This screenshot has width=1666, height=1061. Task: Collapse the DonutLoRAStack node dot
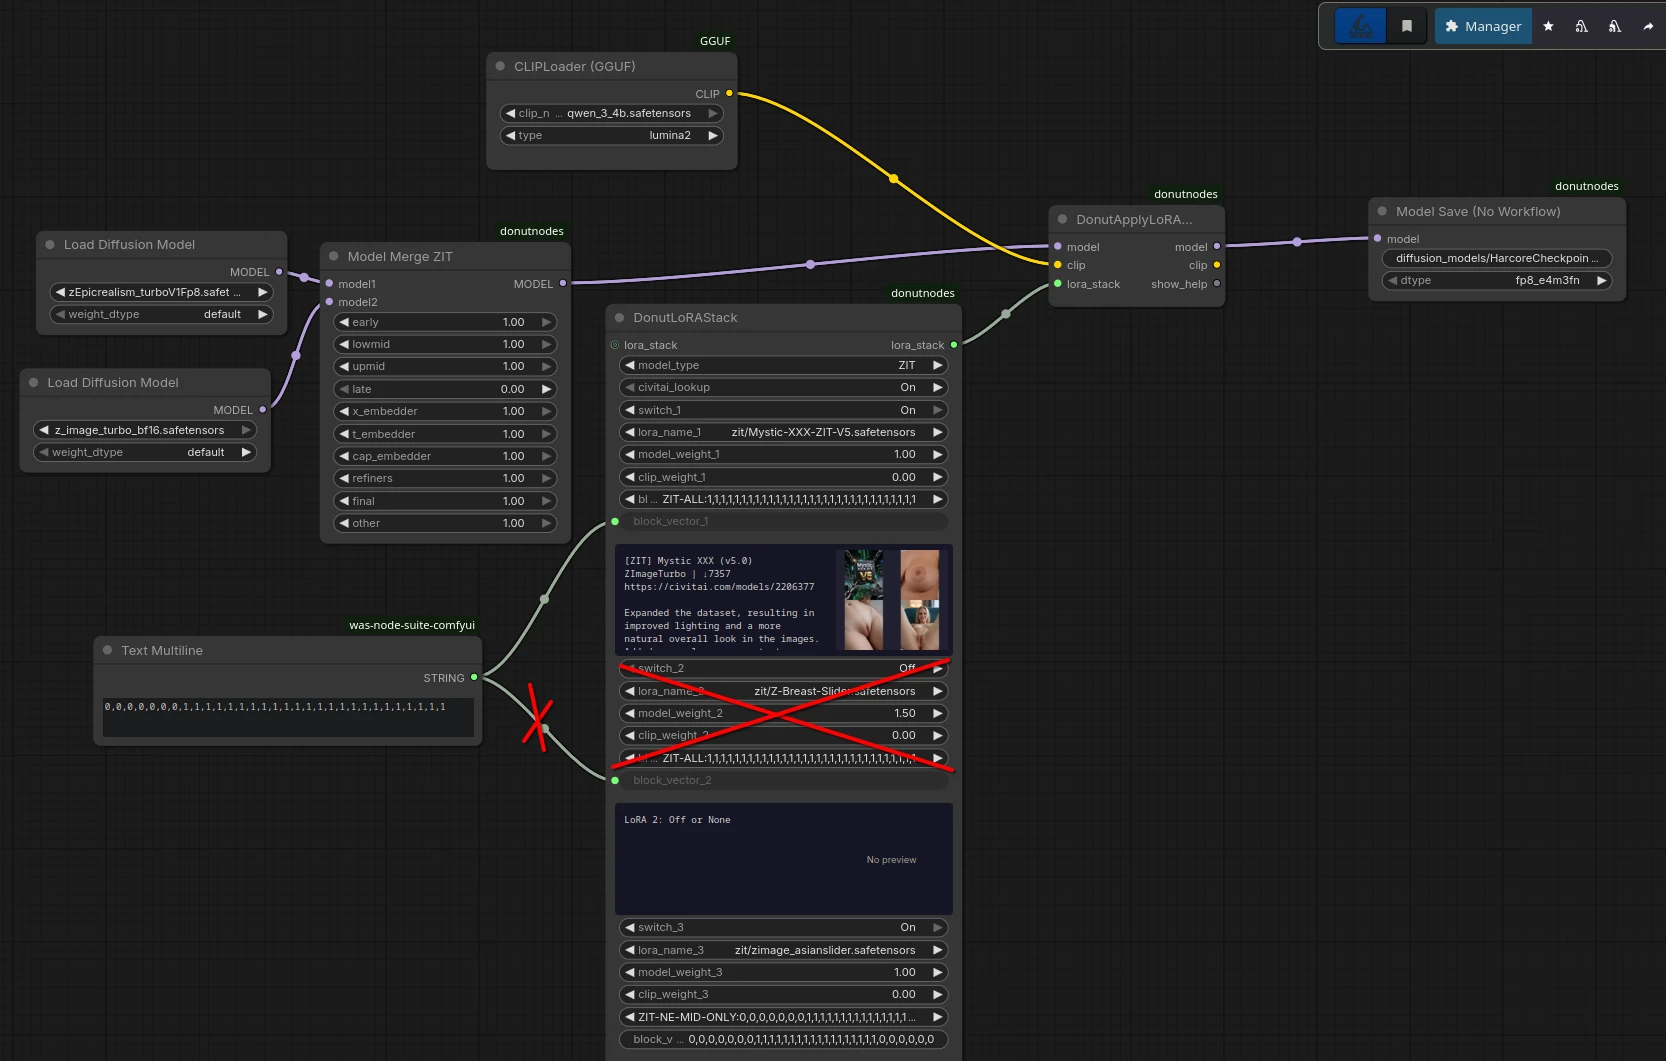click(619, 317)
